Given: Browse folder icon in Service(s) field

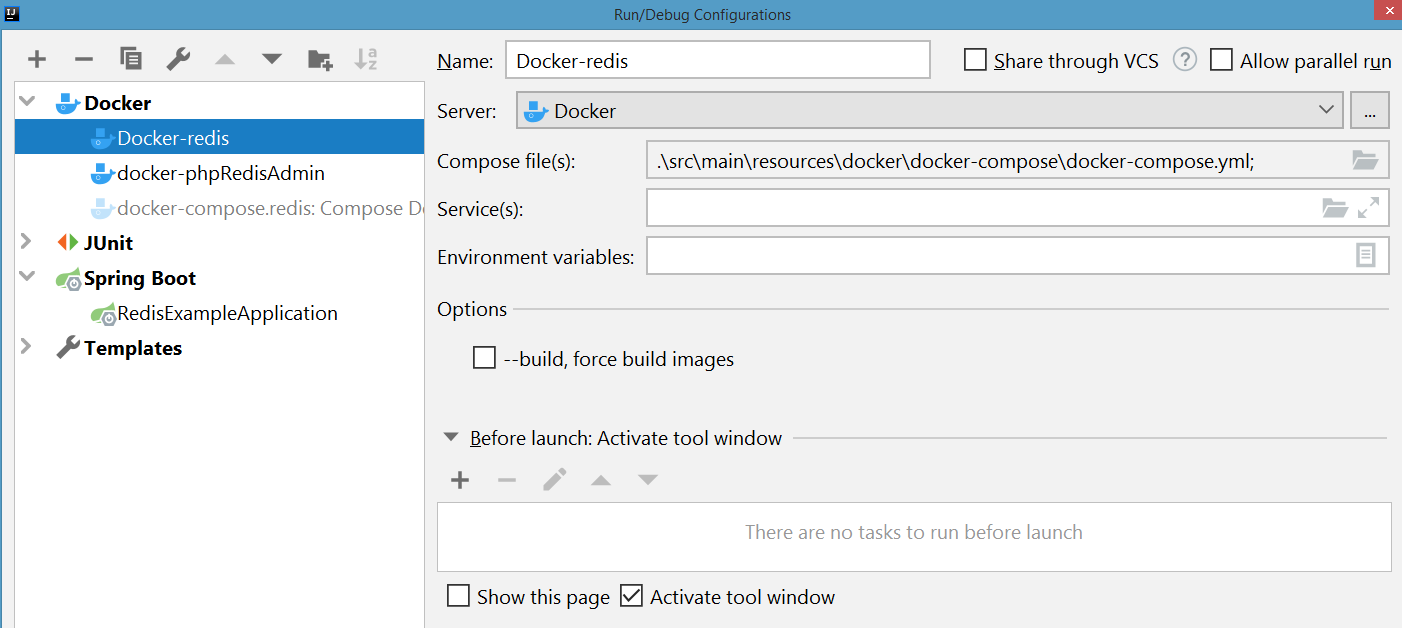Looking at the screenshot, I should 1334,208.
